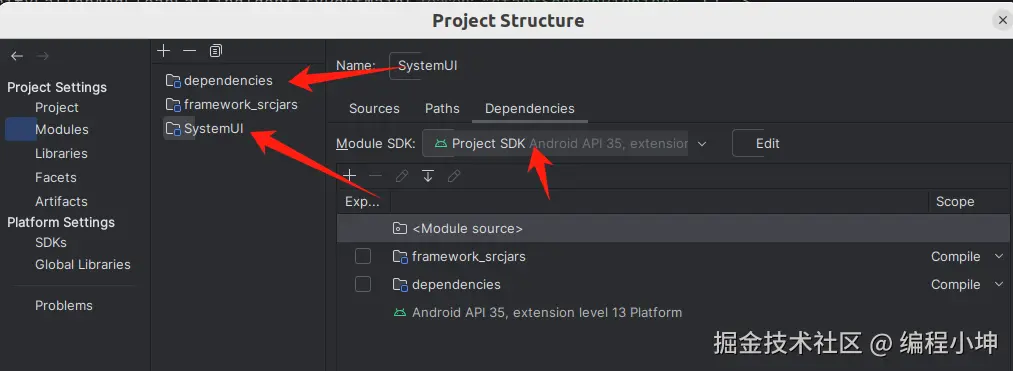Image resolution: width=1013 pixels, height=371 pixels.
Task: Select the framework_srcjars dependency row
Action: tap(673, 257)
